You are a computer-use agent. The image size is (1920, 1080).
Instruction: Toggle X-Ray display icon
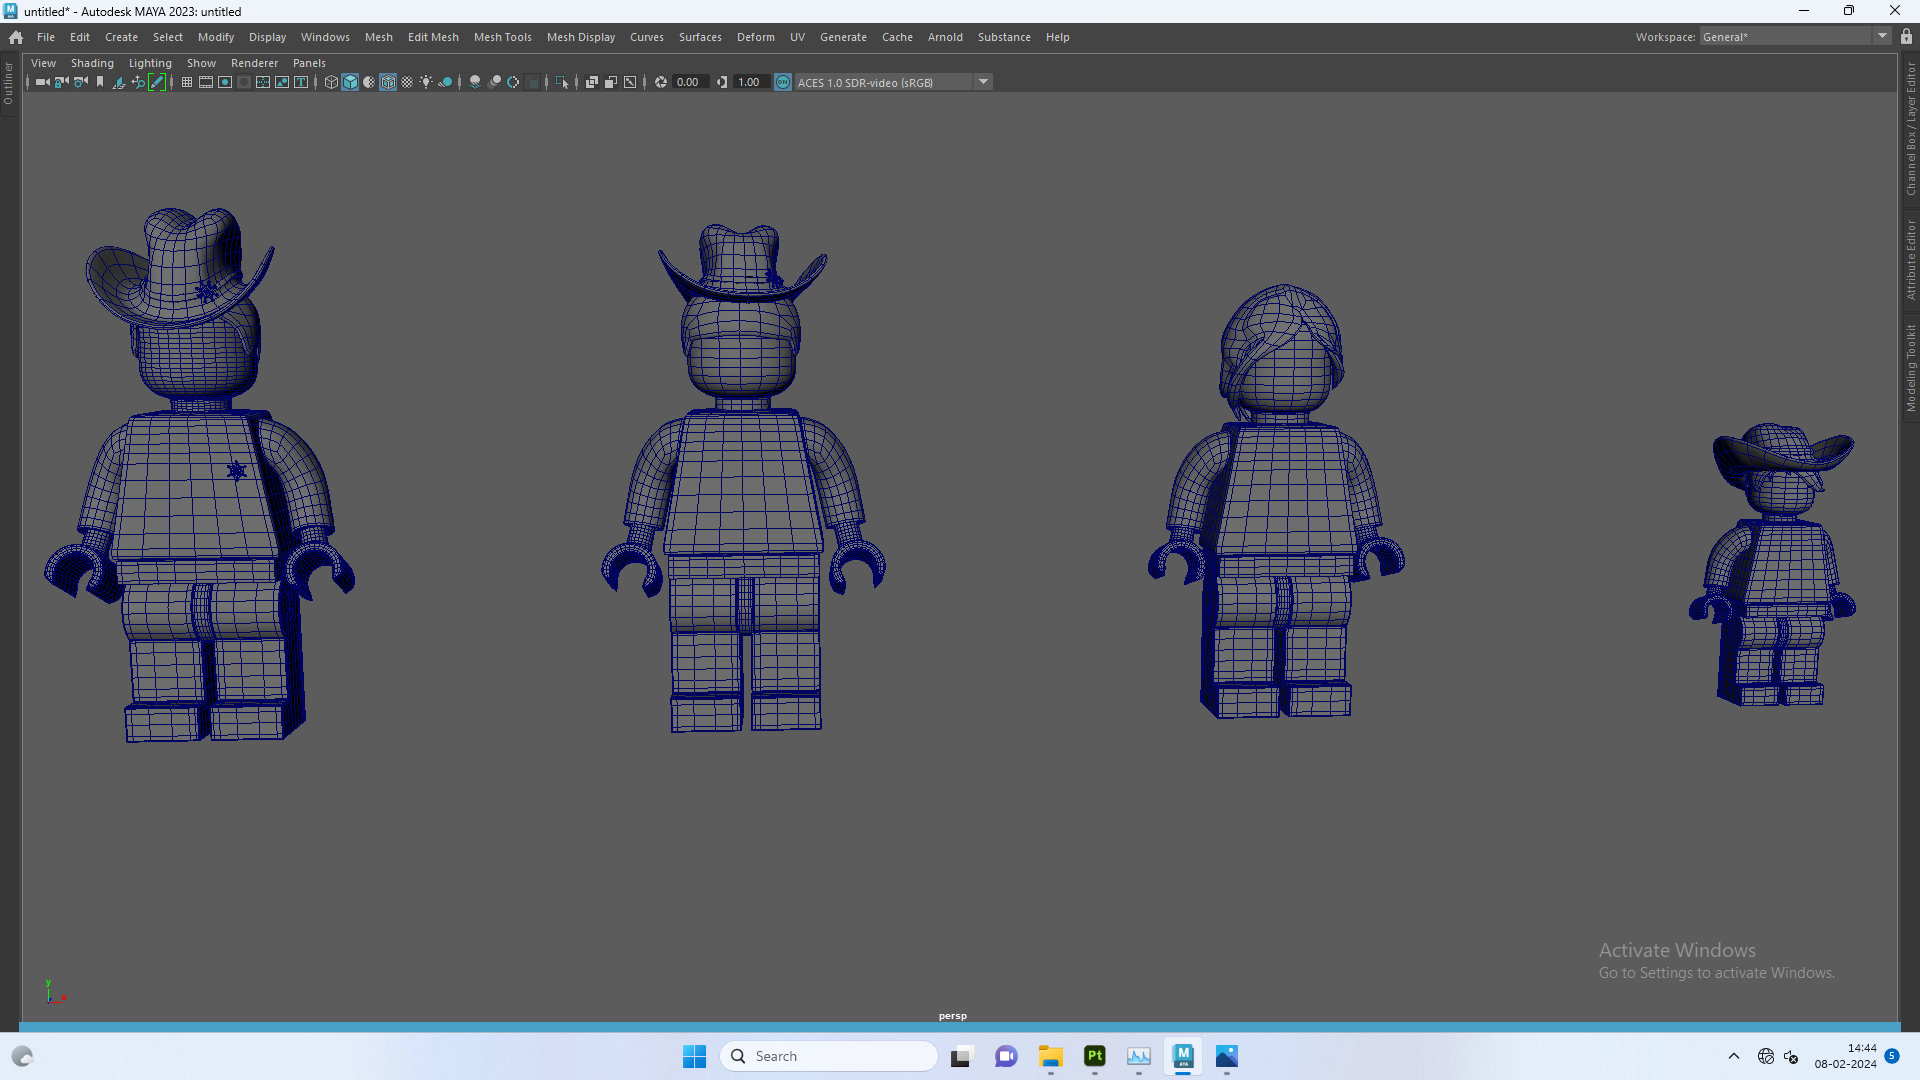[x=592, y=82]
